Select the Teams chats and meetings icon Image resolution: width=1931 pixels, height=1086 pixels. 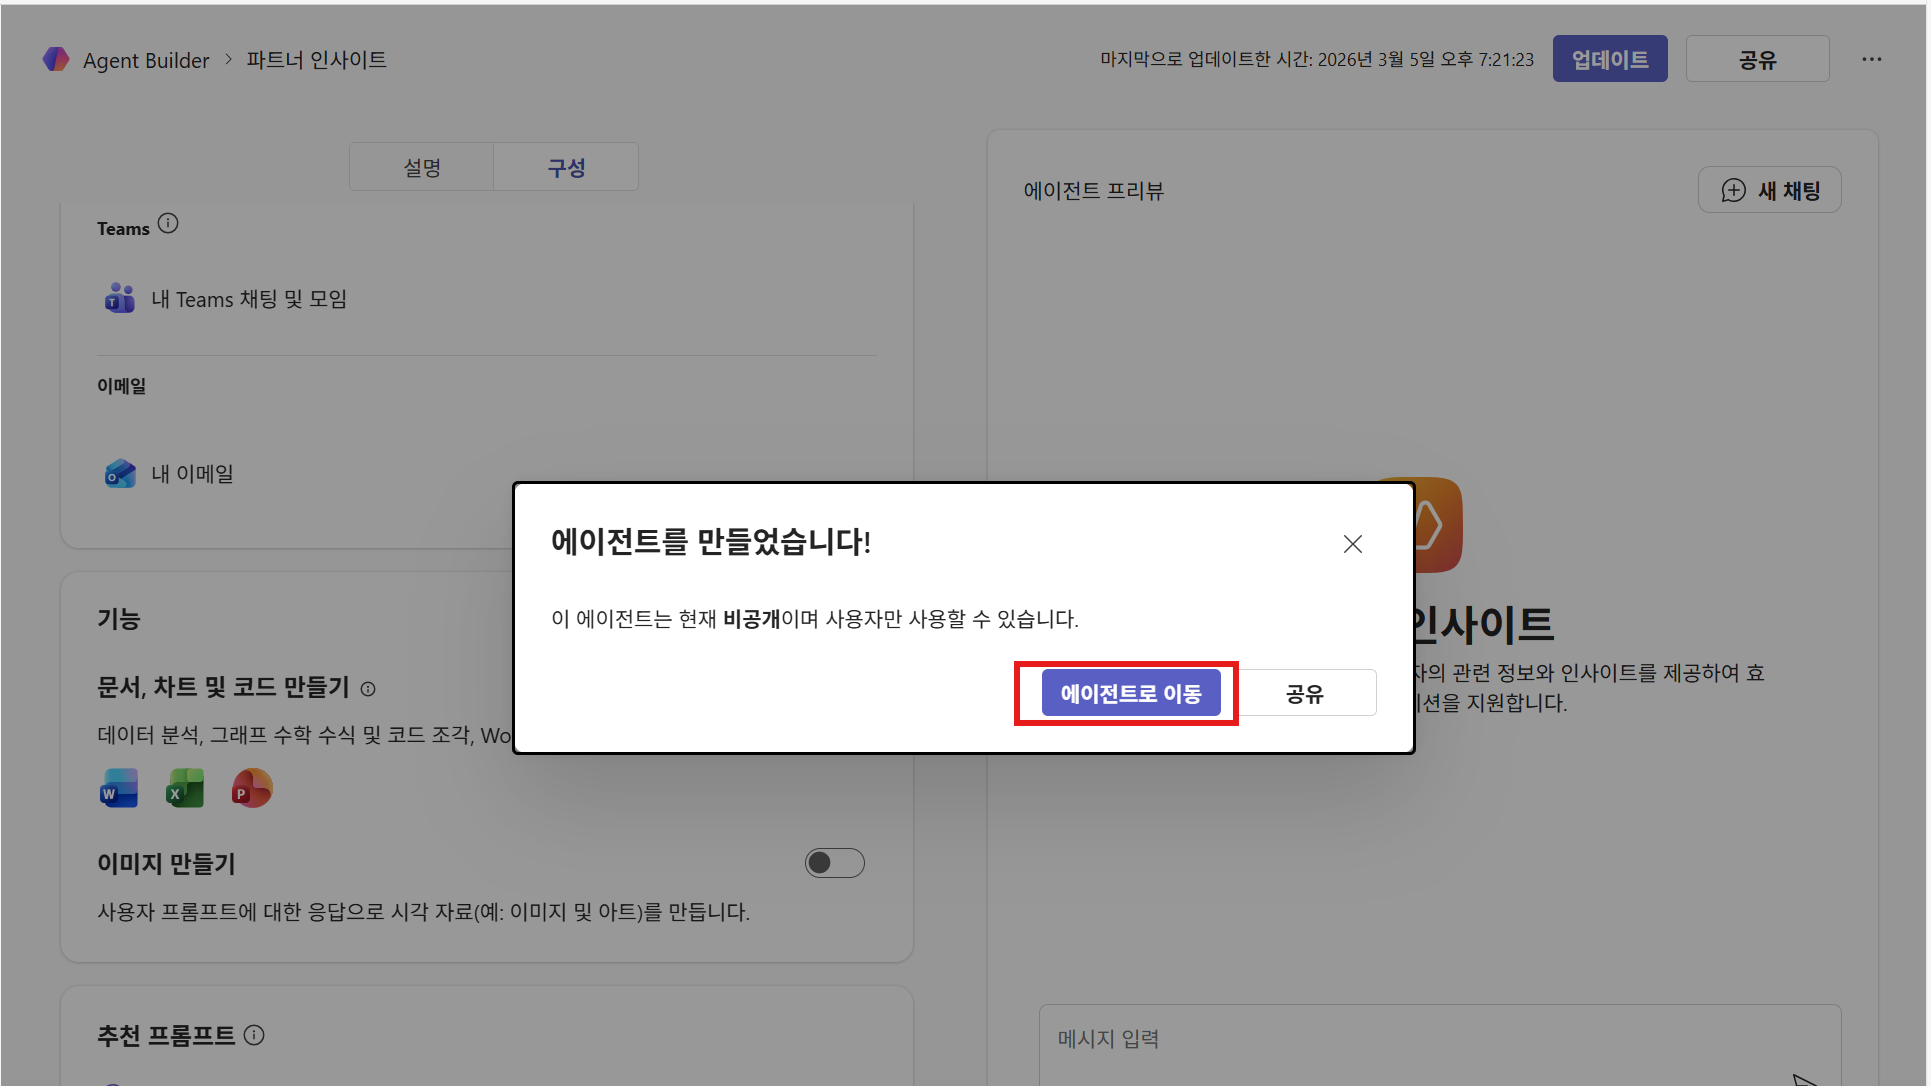pos(120,298)
